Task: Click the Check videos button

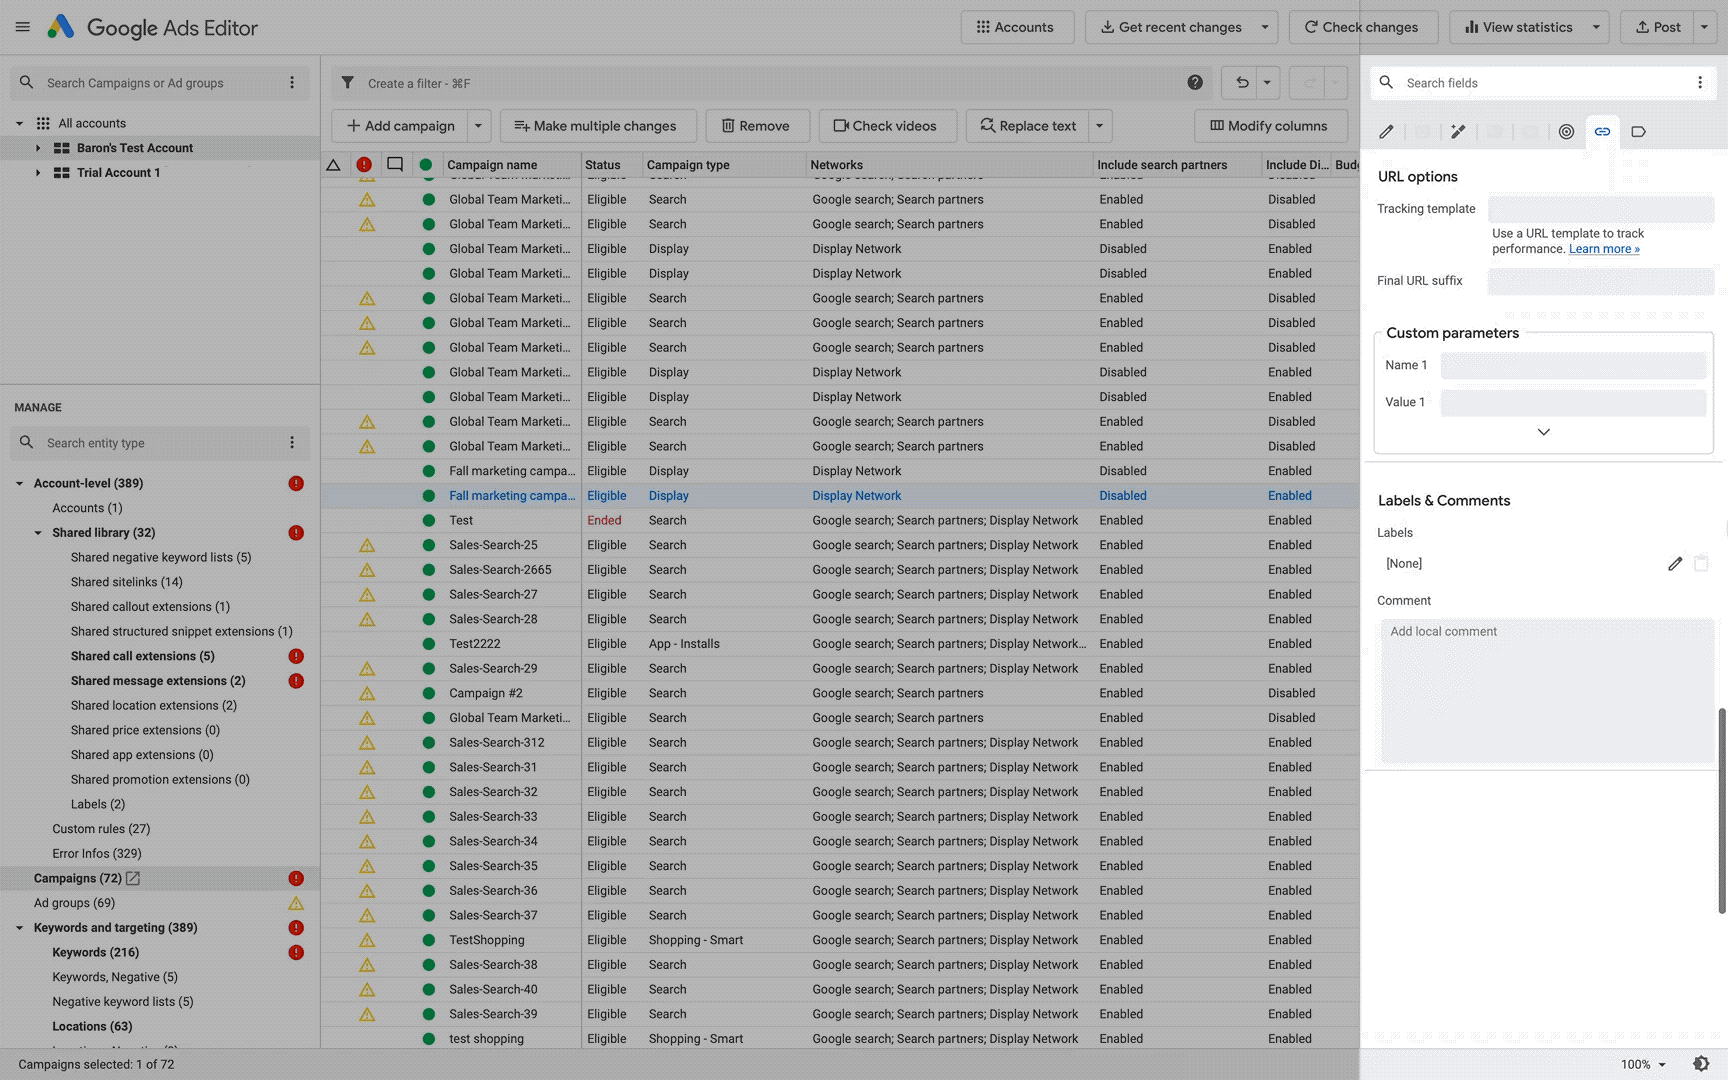Action: tap(887, 126)
